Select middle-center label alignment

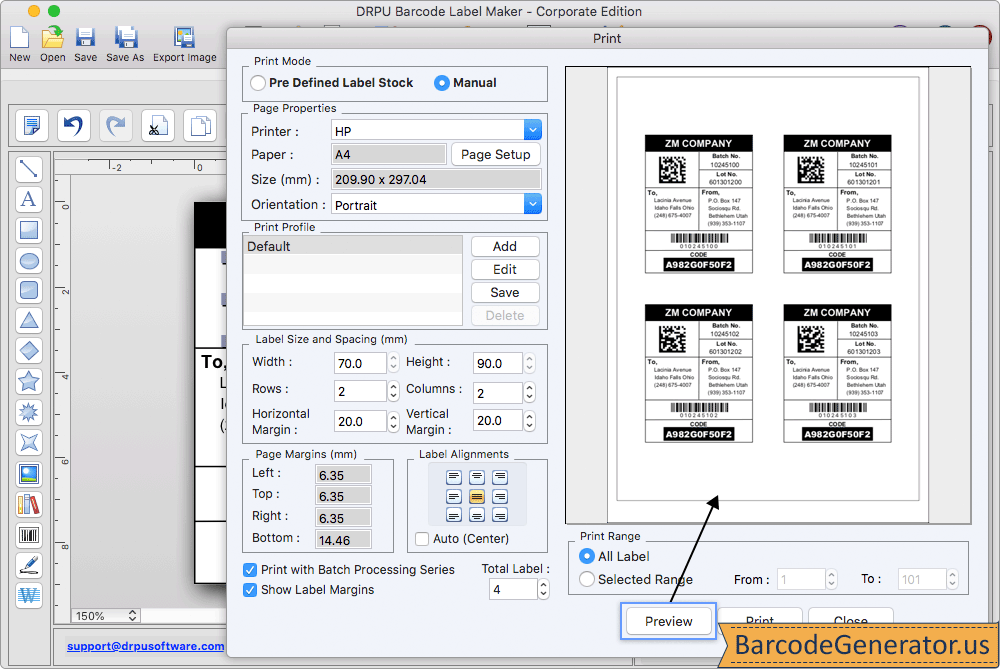coord(477,496)
